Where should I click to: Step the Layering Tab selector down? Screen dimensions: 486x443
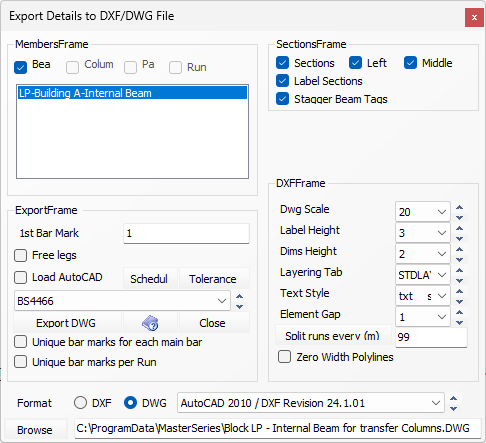pos(460,281)
